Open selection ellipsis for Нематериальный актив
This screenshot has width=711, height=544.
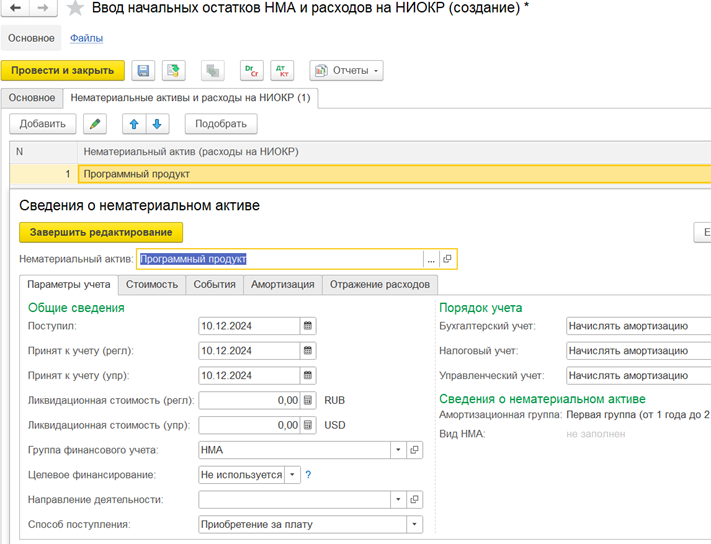(x=431, y=259)
